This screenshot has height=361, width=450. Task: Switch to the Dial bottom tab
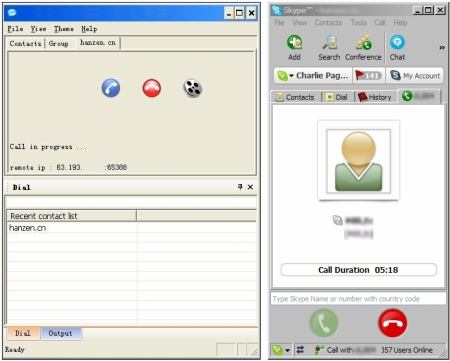pyautogui.click(x=23, y=333)
